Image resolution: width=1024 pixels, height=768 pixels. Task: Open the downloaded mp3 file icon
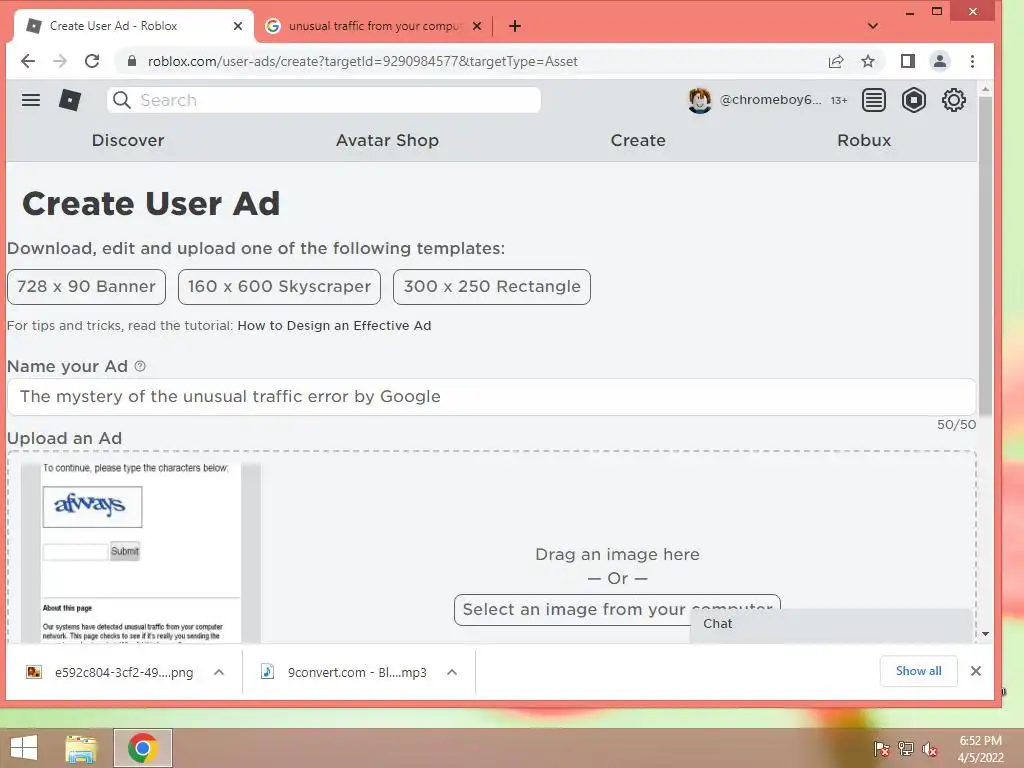coord(267,671)
